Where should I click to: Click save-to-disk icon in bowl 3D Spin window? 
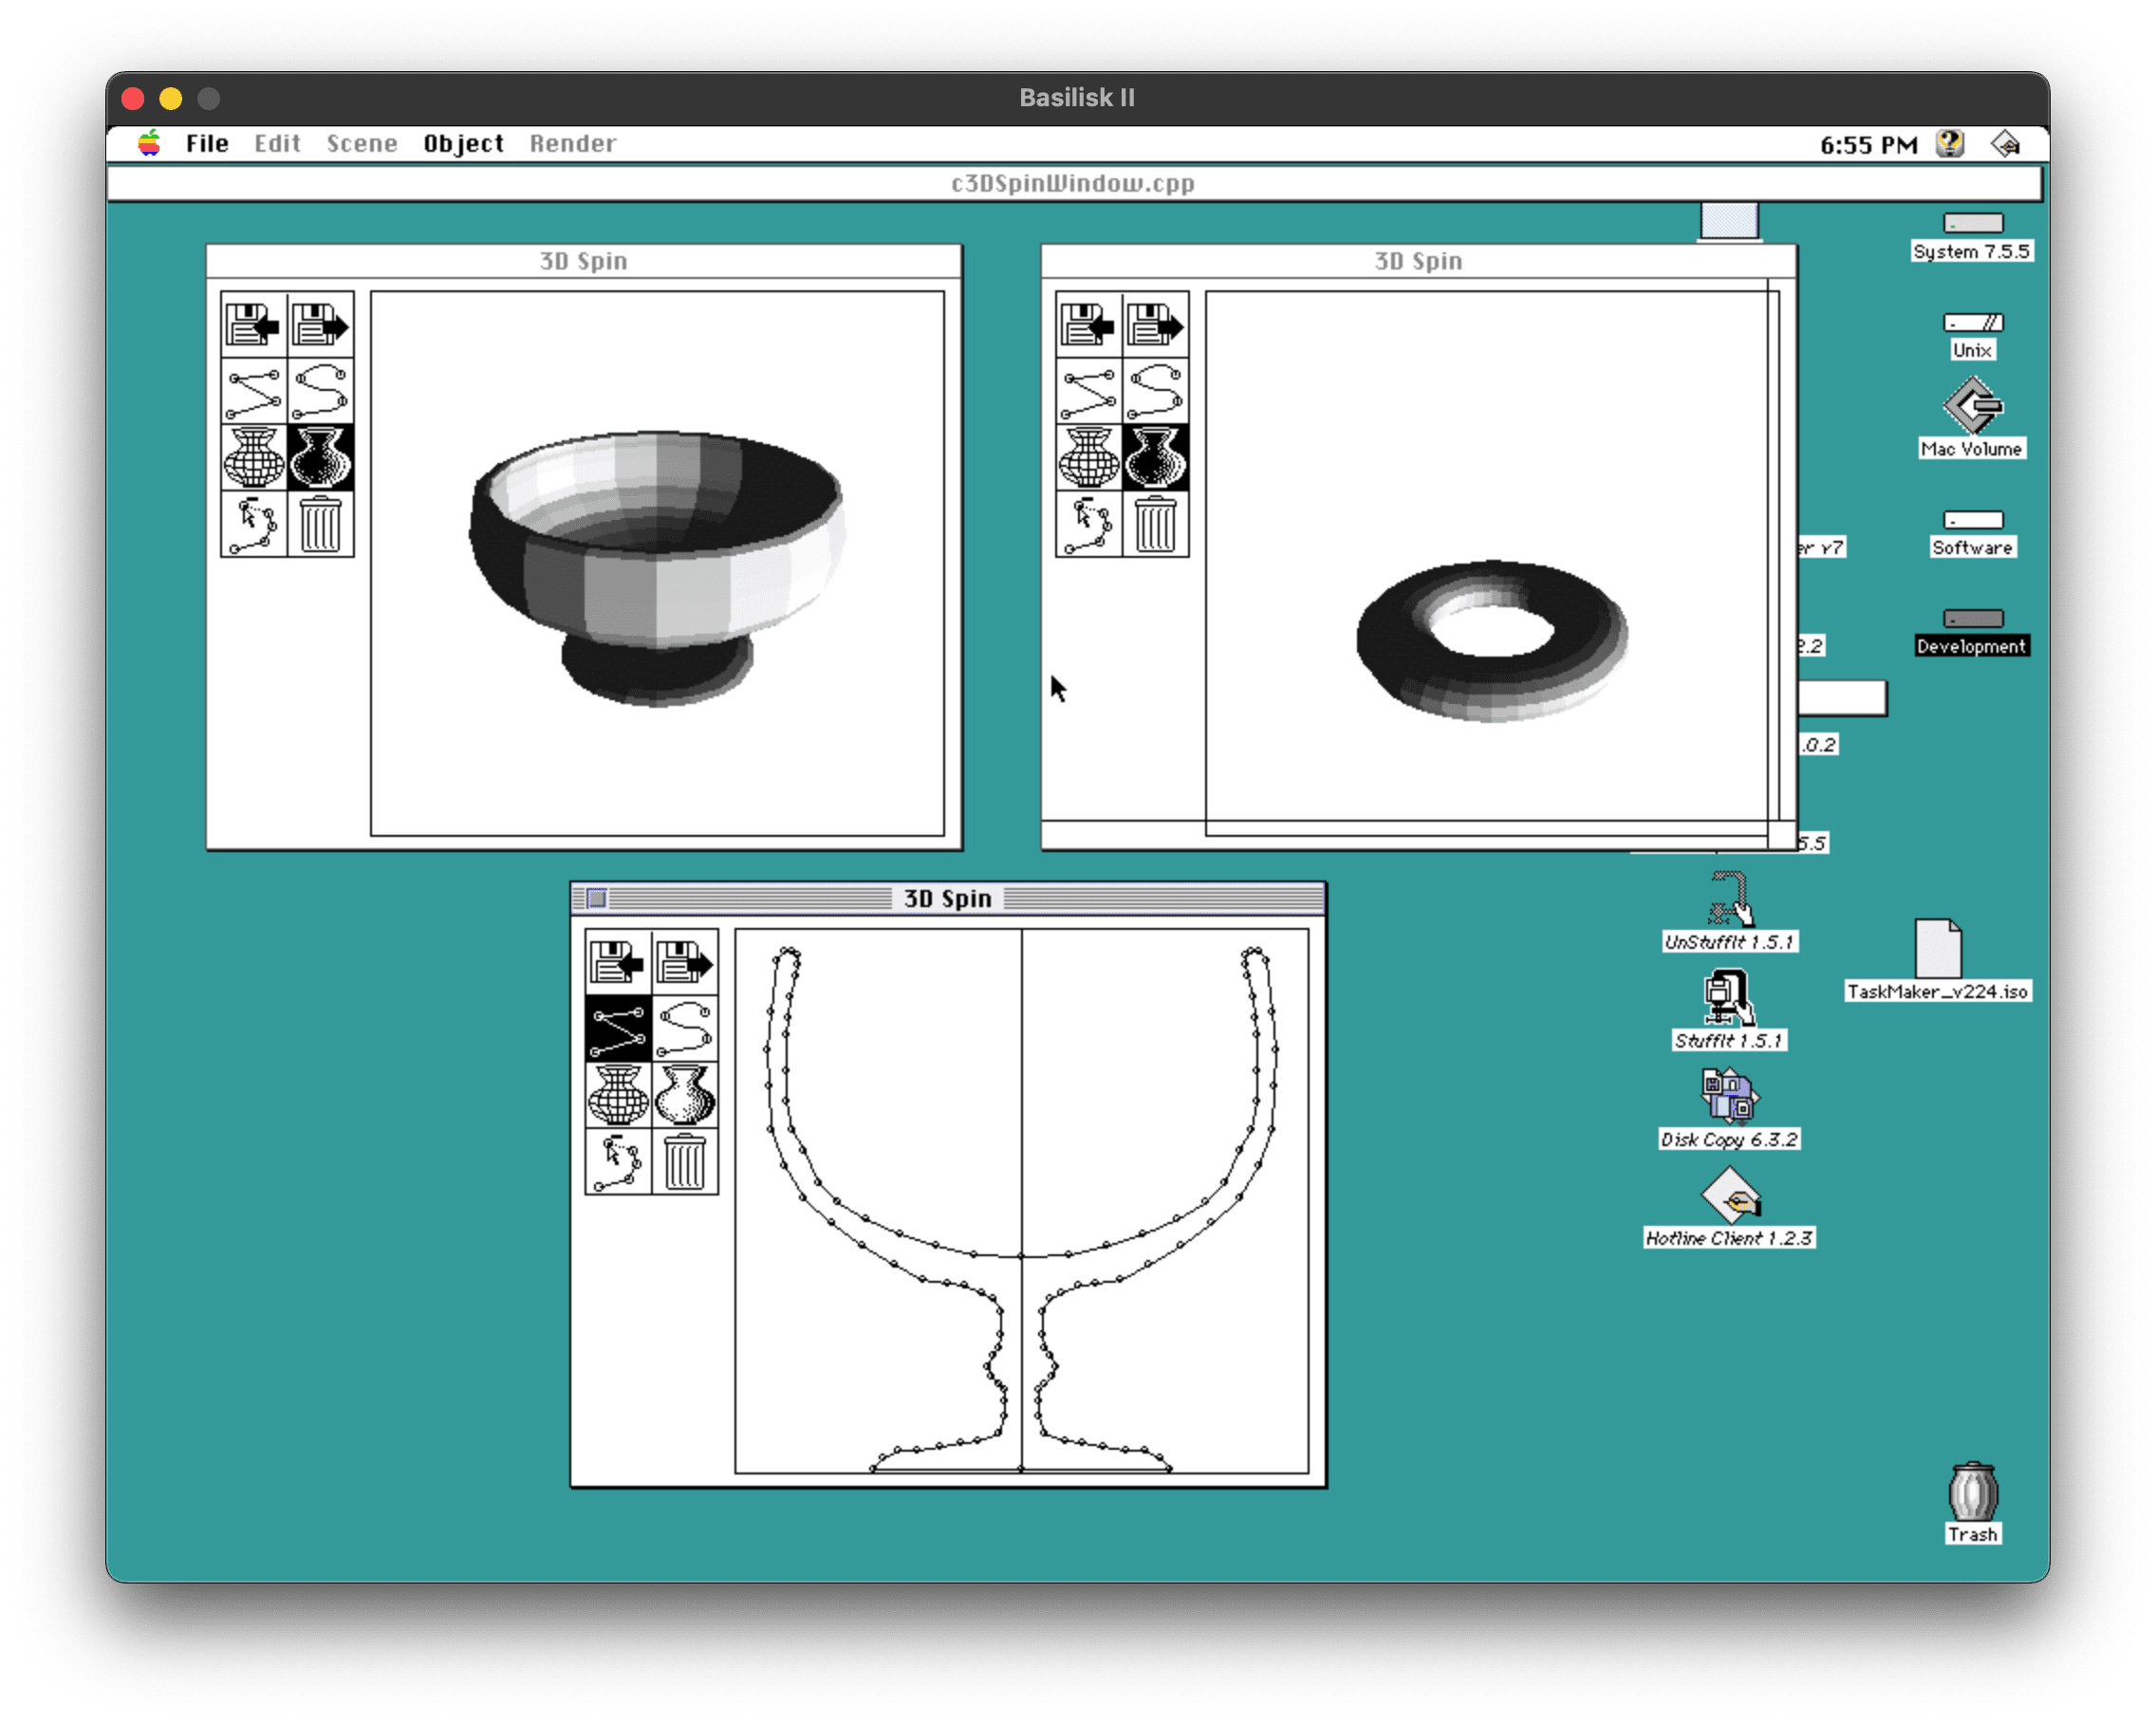point(320,325)
